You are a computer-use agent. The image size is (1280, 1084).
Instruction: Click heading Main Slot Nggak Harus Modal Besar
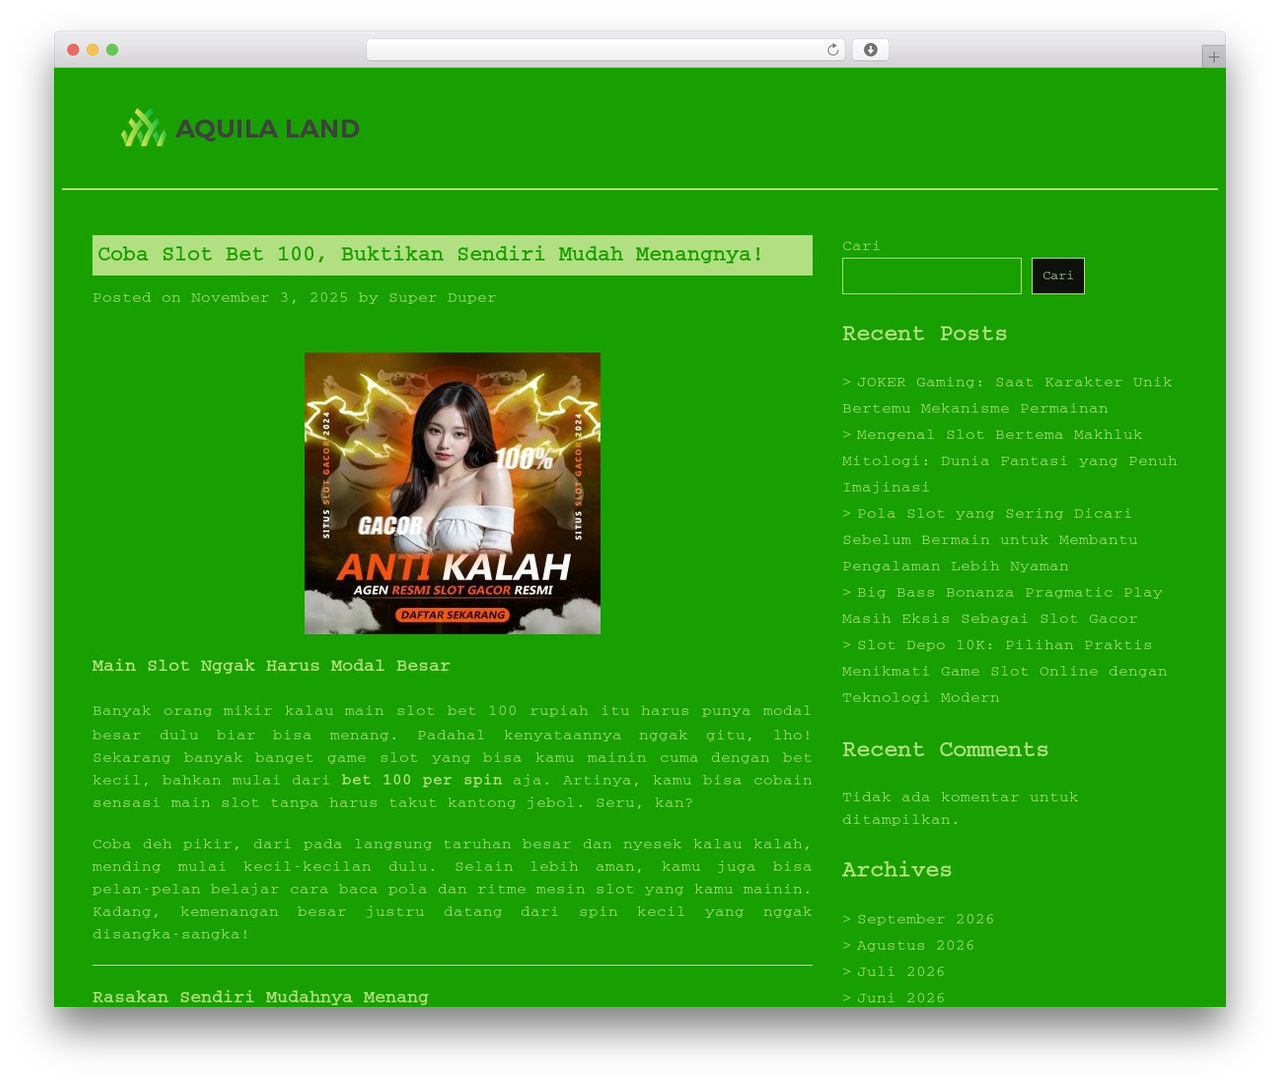271,666
